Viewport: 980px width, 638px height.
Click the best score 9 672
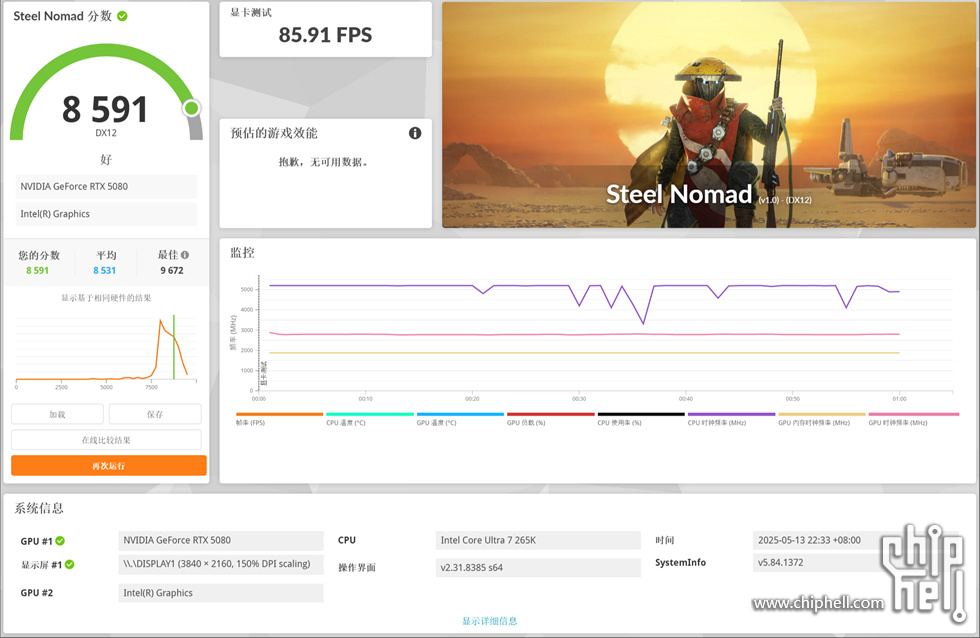point(172,271)
